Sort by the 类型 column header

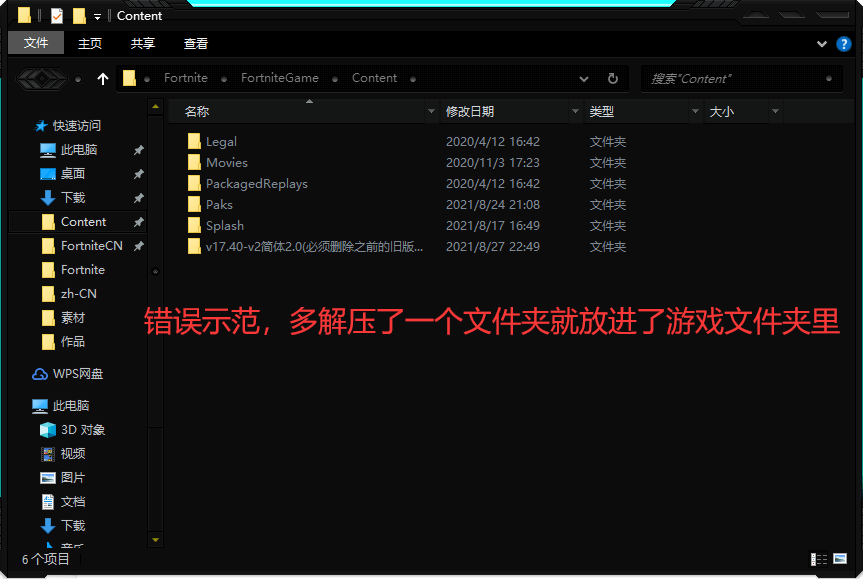[636, 112]
